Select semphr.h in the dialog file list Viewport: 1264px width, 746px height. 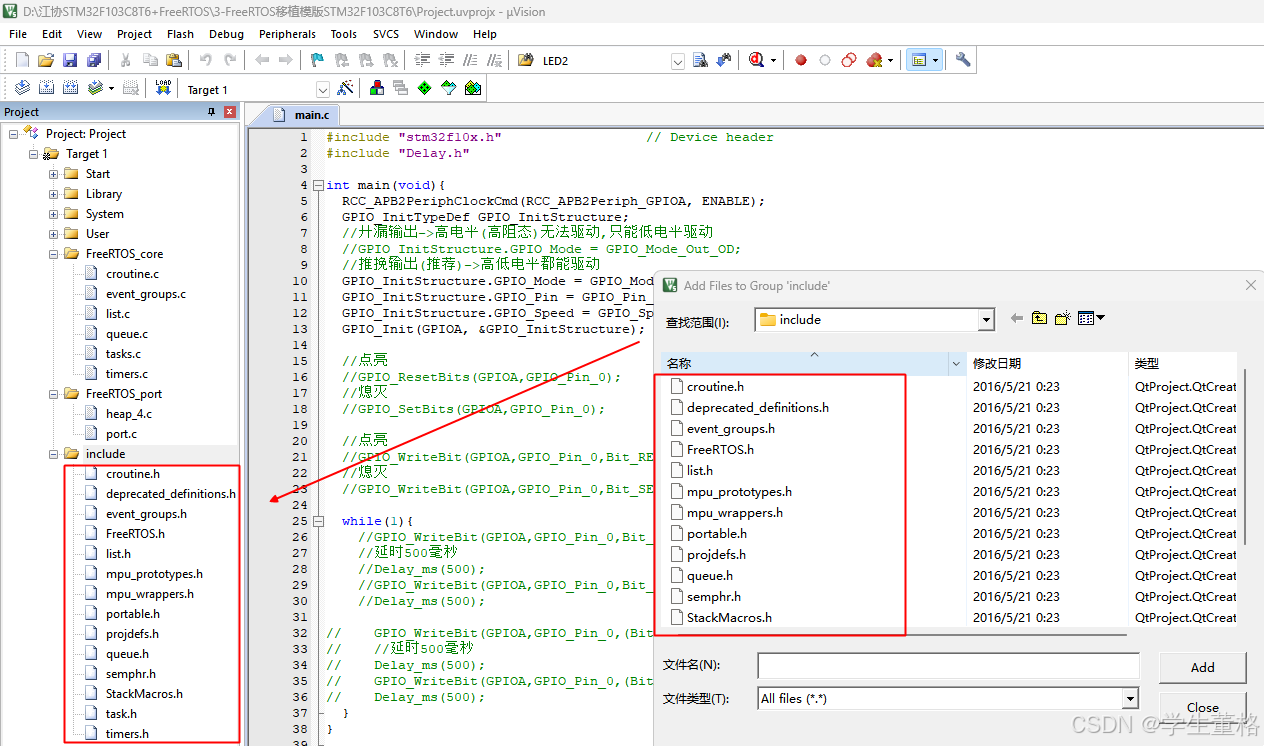click(x=714, y=596)
